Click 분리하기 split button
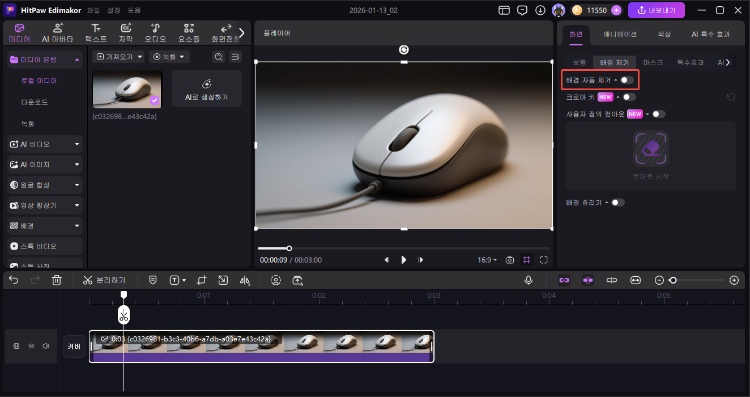This screenshot has width=750, height=397. (104, 280)
